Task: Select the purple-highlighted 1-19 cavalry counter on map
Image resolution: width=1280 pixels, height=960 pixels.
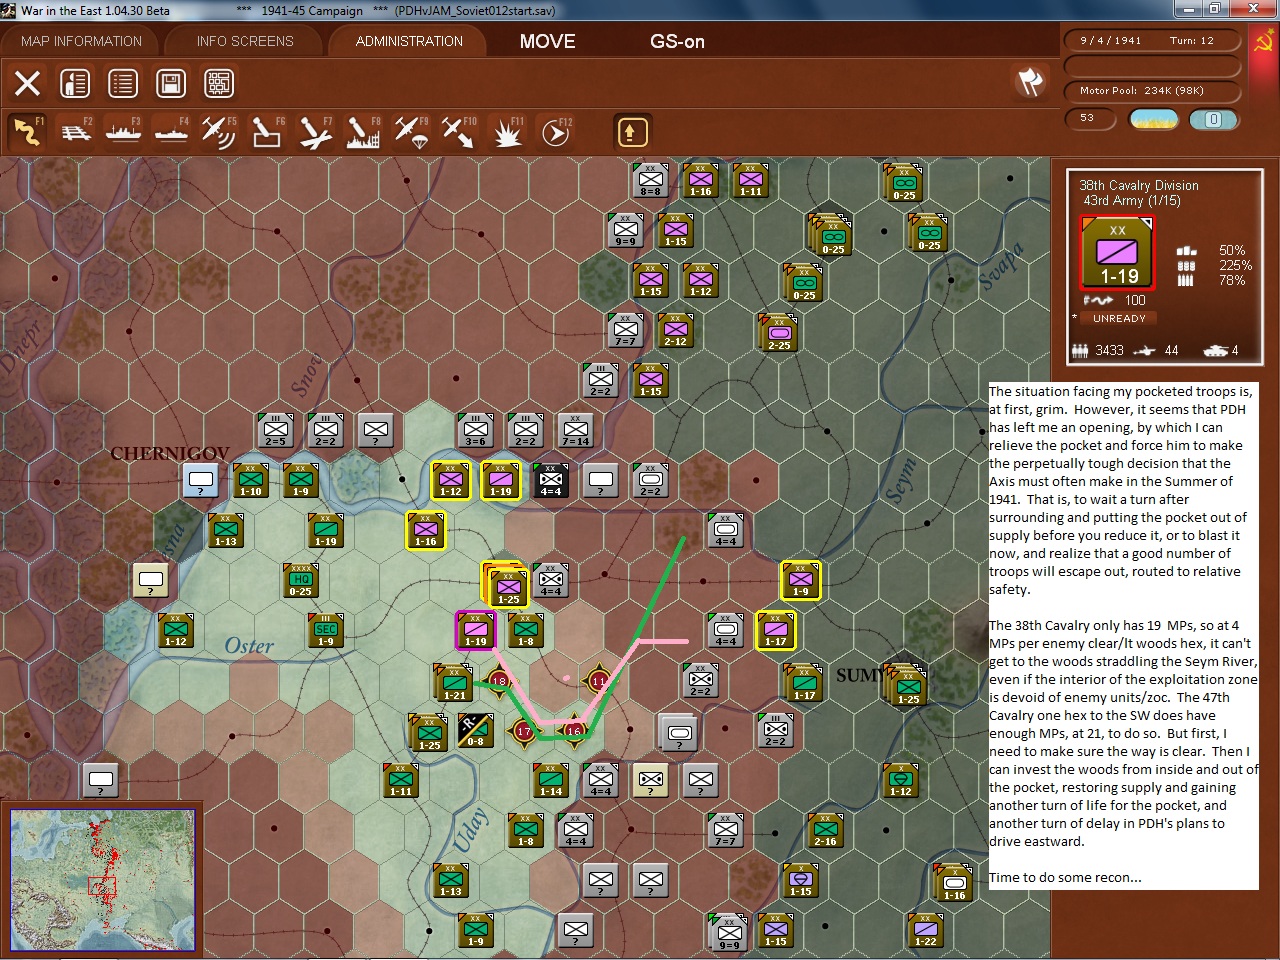Action: click(476, 630)
